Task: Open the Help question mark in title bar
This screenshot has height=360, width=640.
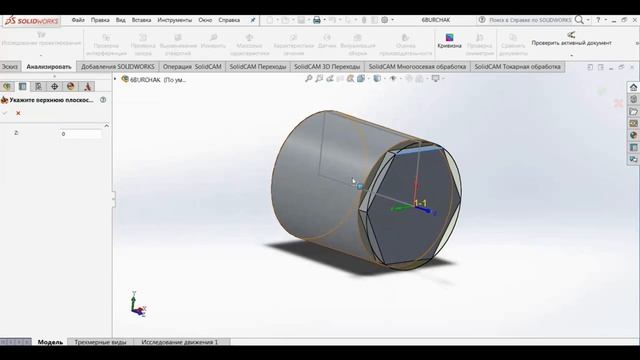Action: tap(598, 20)
